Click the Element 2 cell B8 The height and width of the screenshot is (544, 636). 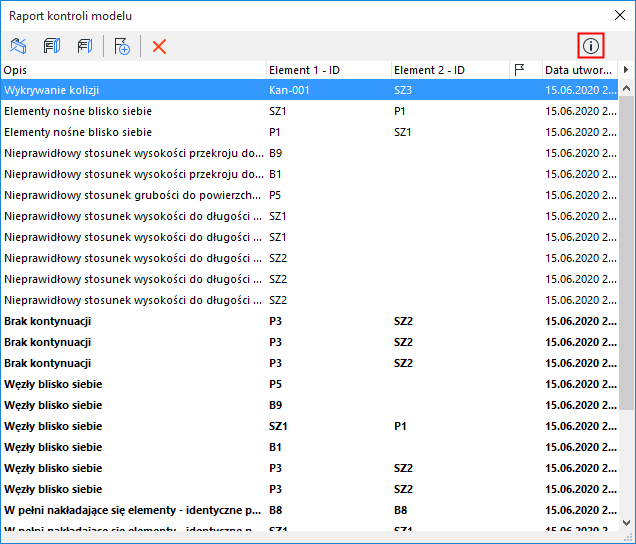(x=400, y=510)
